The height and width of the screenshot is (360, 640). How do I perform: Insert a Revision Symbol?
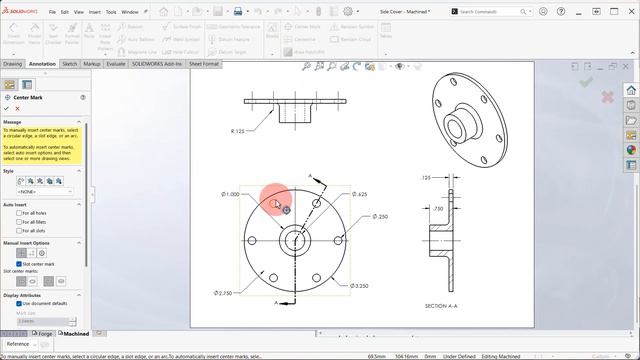click(x=352, y=27)
